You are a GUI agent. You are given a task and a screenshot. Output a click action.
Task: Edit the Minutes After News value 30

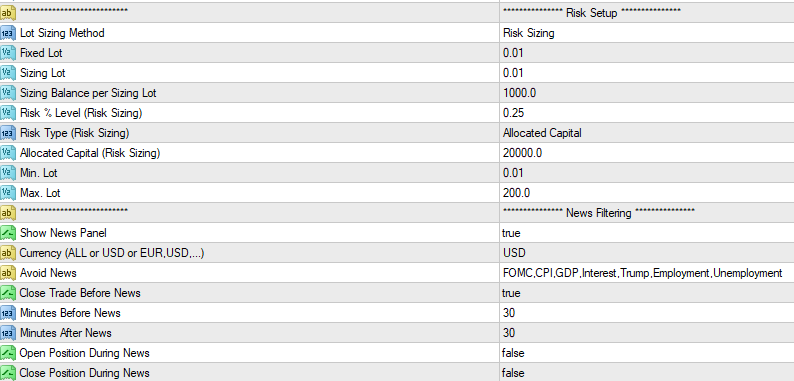click(x=647, y=333)
